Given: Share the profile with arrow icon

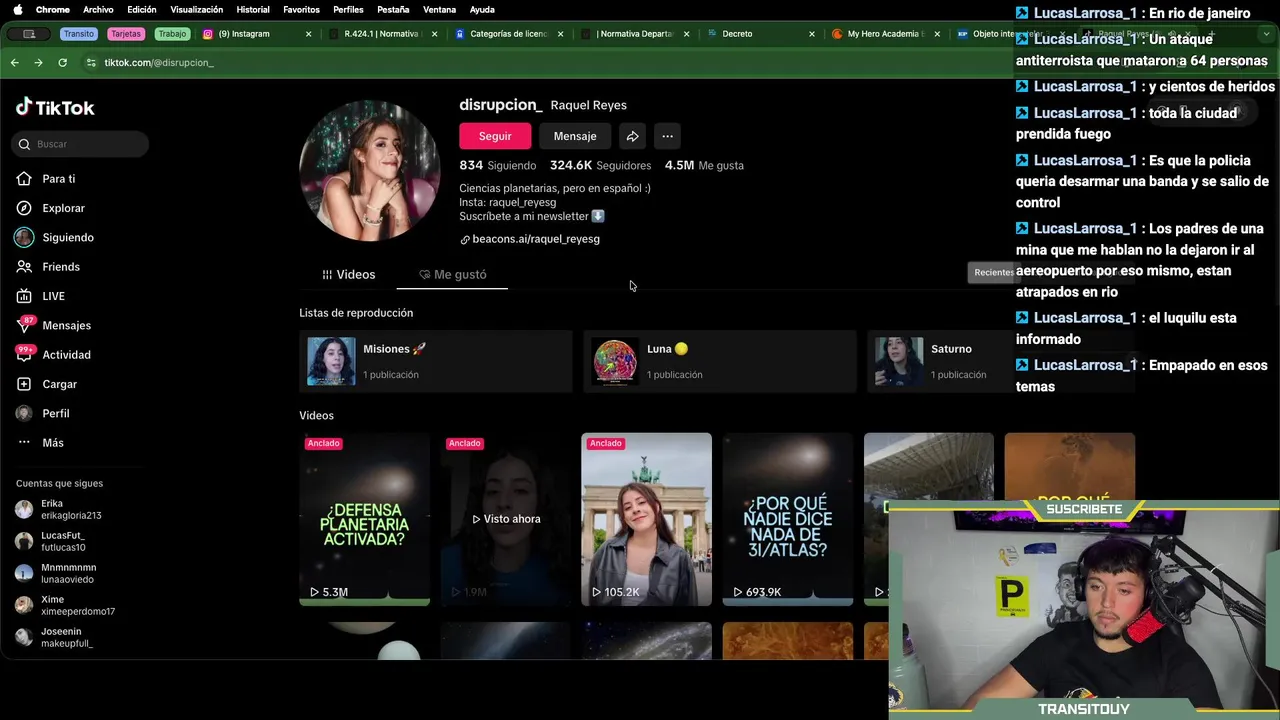Looking at the screenshot, I should 632,136.
